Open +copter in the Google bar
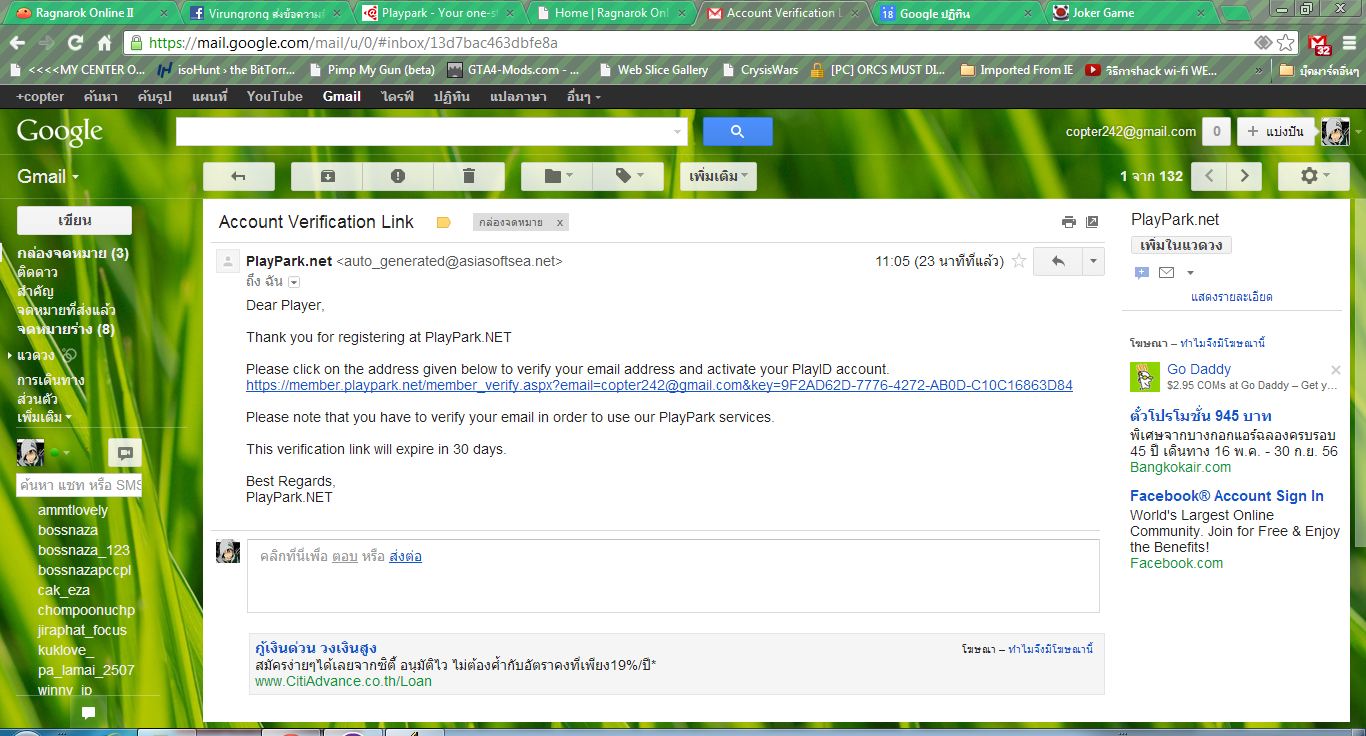Image resolution: width=1366 pixels, height=736 pixels. (x=40, y=96)
